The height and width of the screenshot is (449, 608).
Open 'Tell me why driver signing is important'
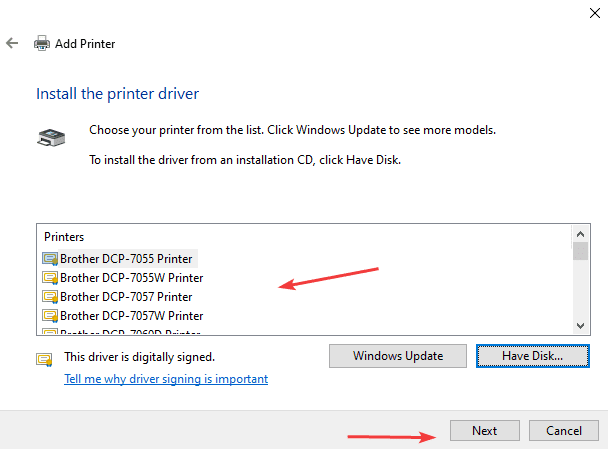[x=166, y=379]
